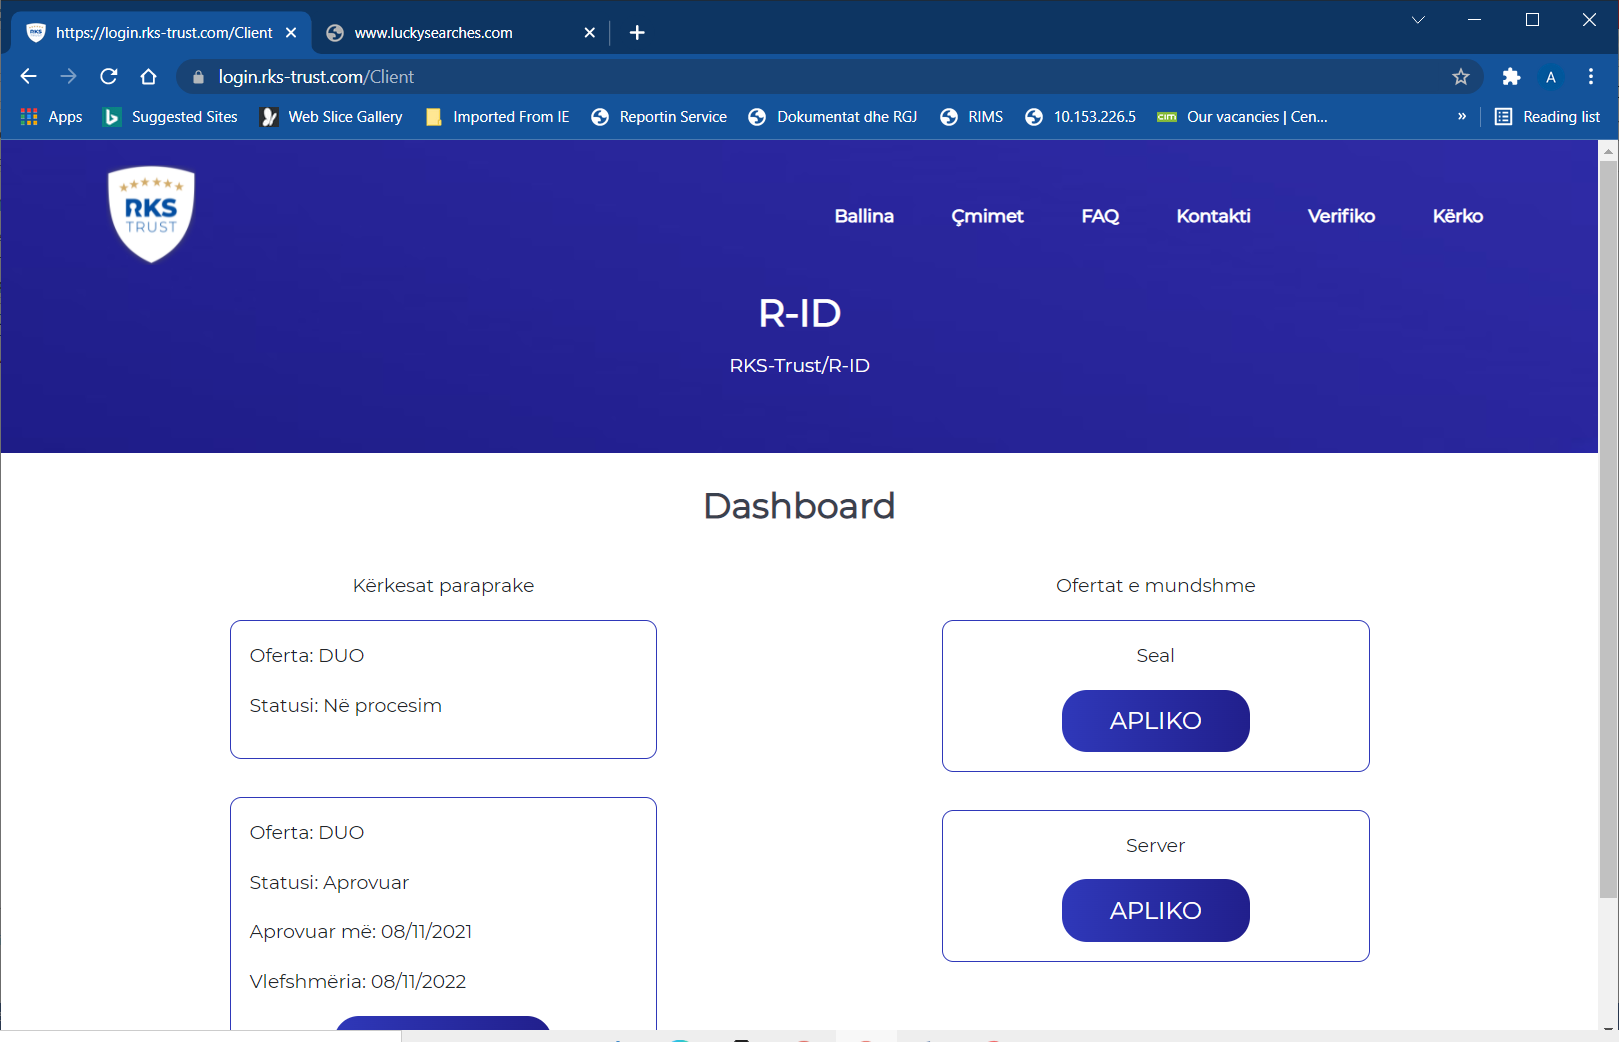The width and height of the screenshot is (1619, 1042).
Task: Click APLIKO button under Seal
Action: [x=1156, y=721]
